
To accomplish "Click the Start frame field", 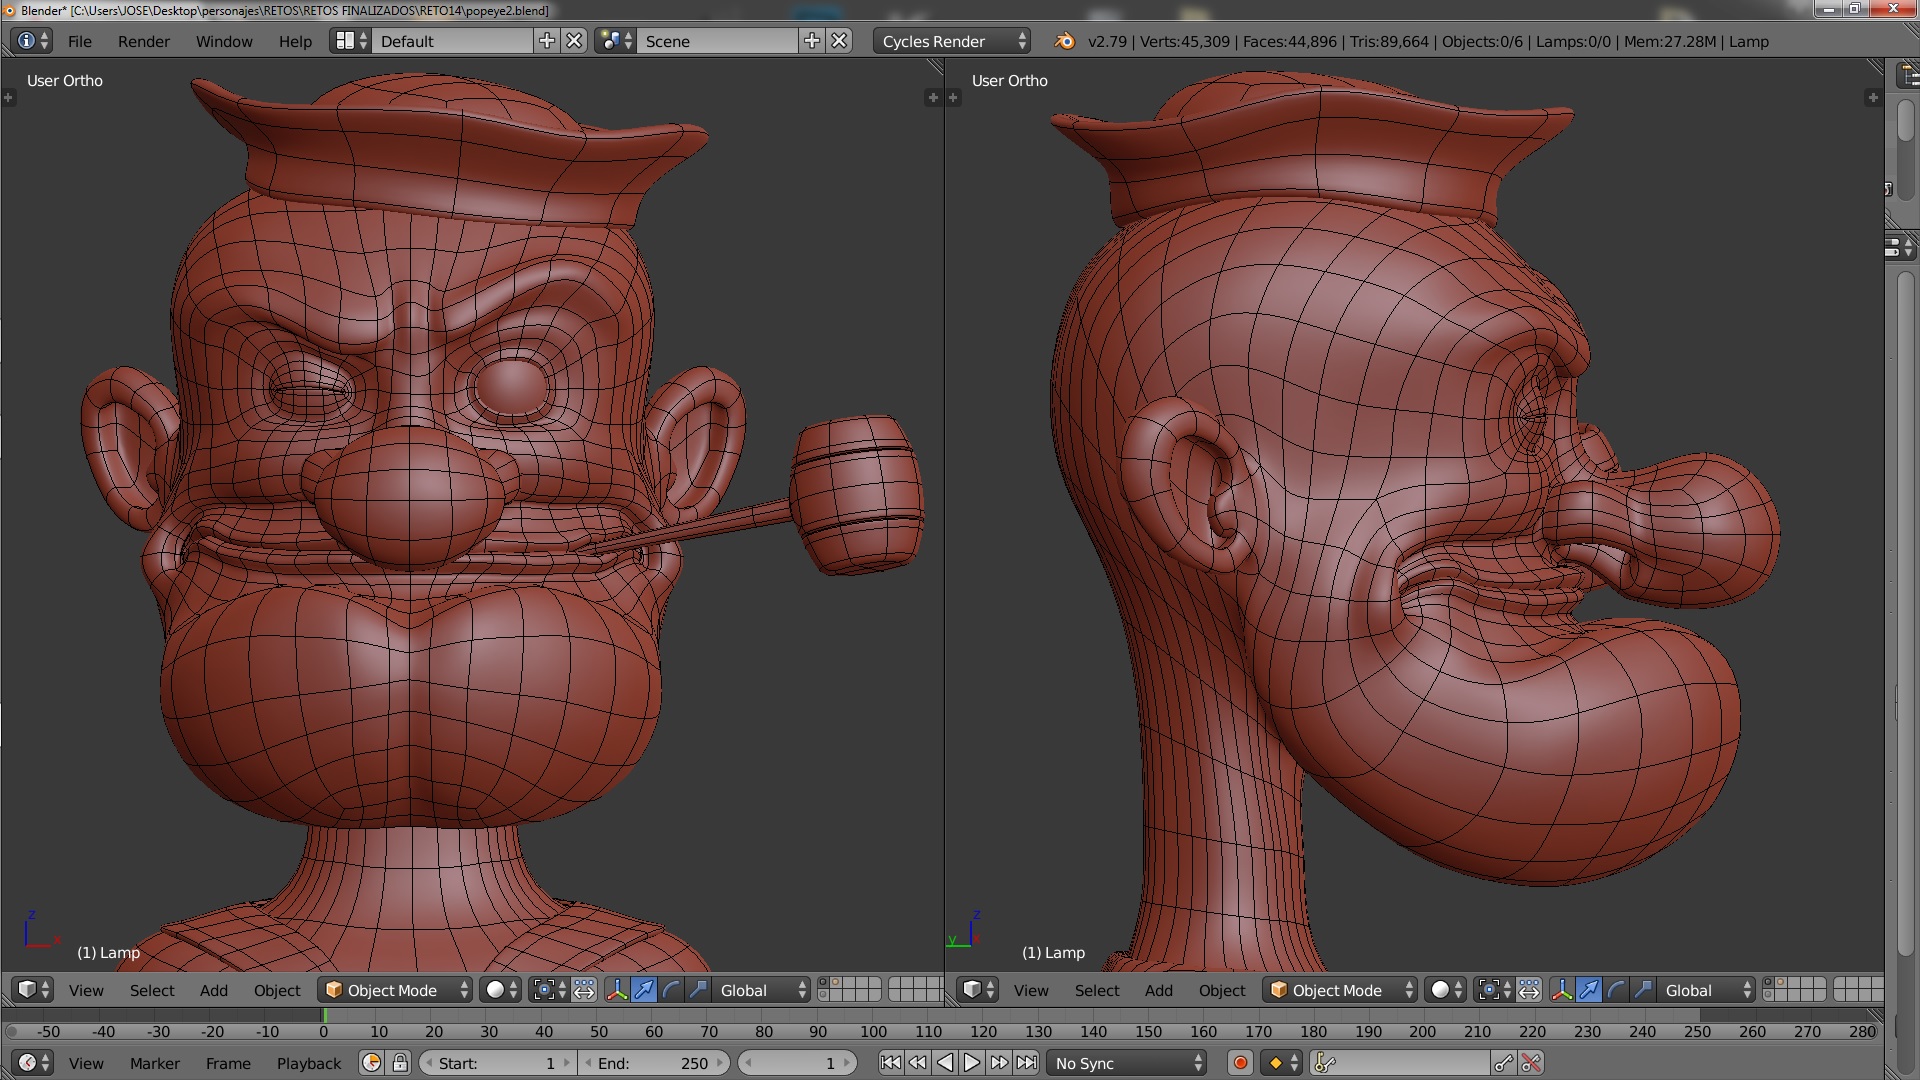I will (497, 1063).
